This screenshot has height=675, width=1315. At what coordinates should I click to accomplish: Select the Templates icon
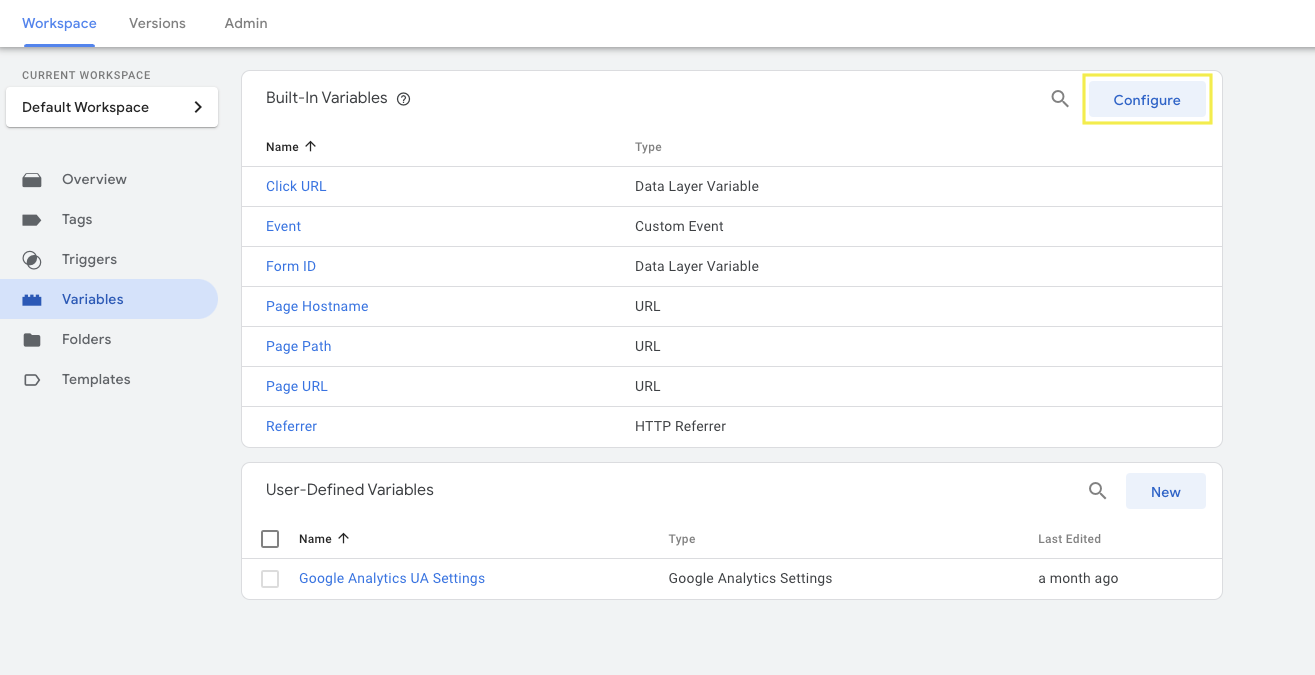[x=31, y=379]
